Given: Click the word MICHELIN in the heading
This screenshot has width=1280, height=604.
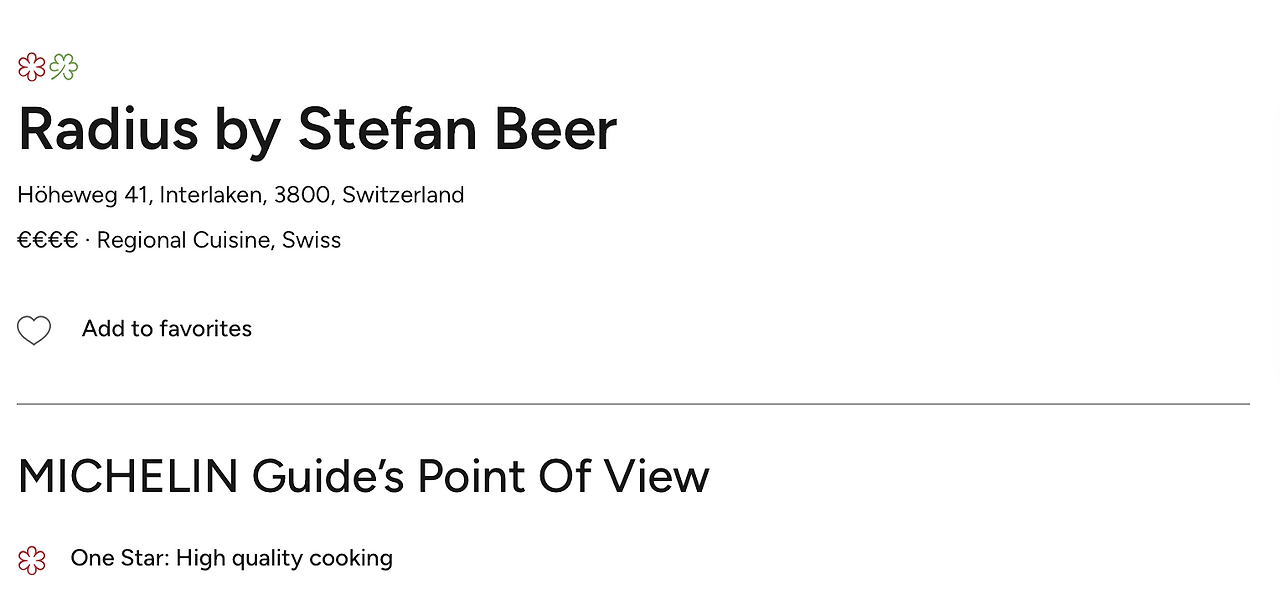Looking at the screenshot, I should 128,476.
